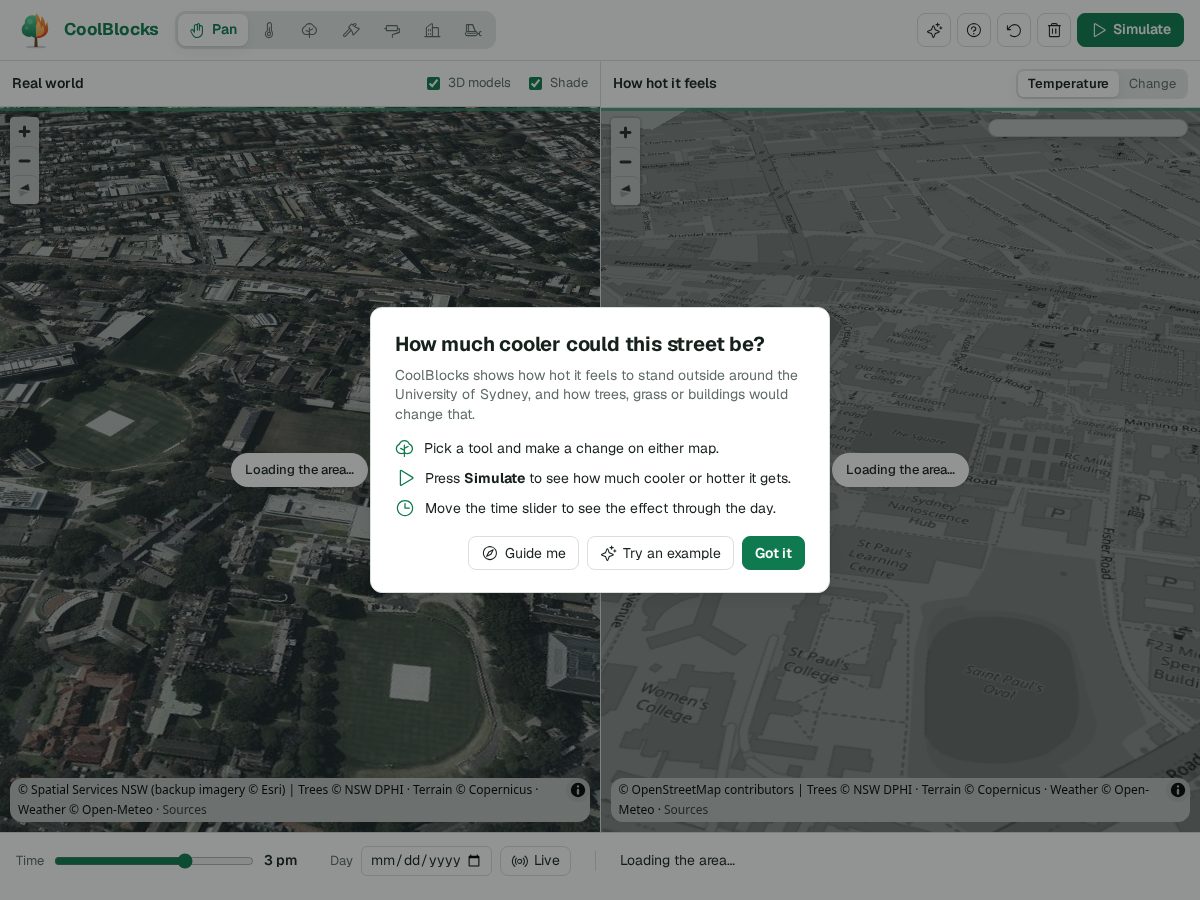The width and height of the screenshot is (1200, 900).
Task: Zoom out on the Real world map
Action: (25, 161)
